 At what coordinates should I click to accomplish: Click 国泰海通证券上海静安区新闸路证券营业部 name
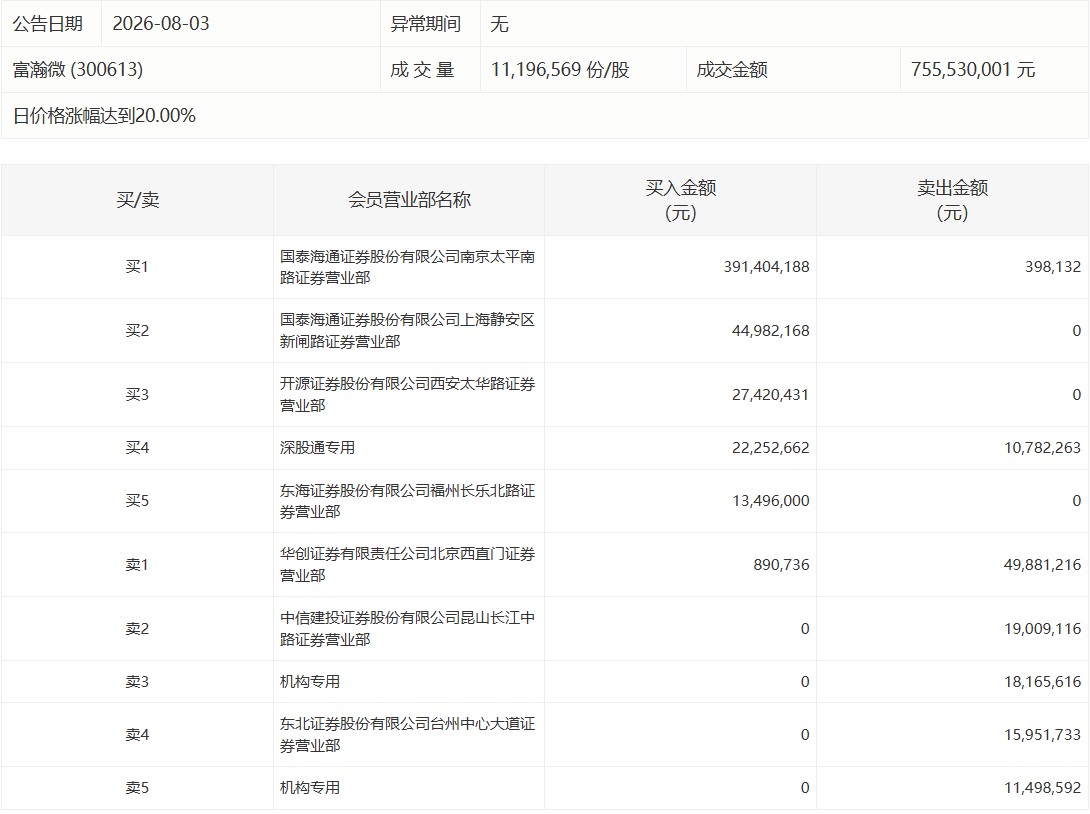point(407,331)
